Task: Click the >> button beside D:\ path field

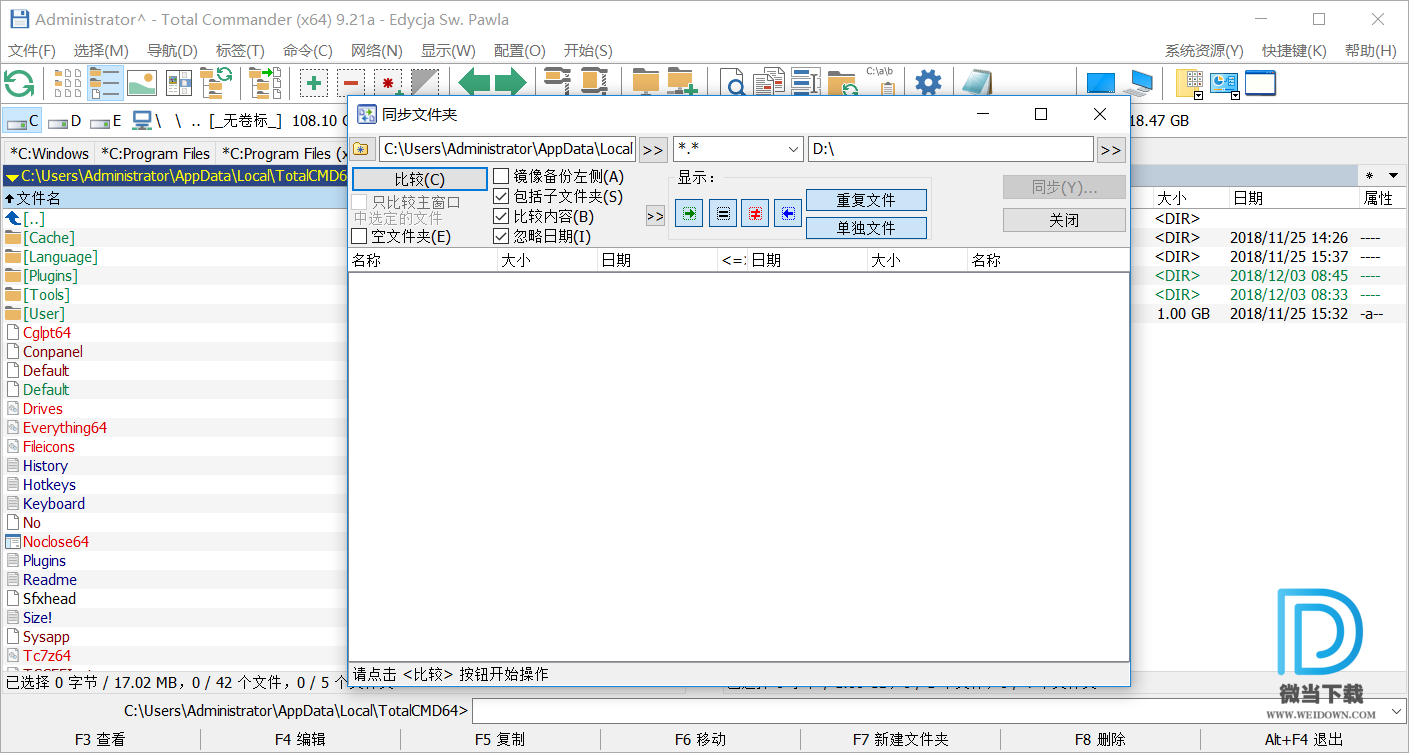Action: point(1111,150)
